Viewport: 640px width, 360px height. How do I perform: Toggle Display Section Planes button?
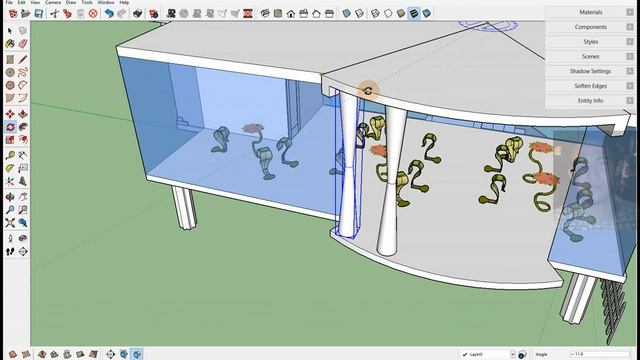[x=124, y=354]
